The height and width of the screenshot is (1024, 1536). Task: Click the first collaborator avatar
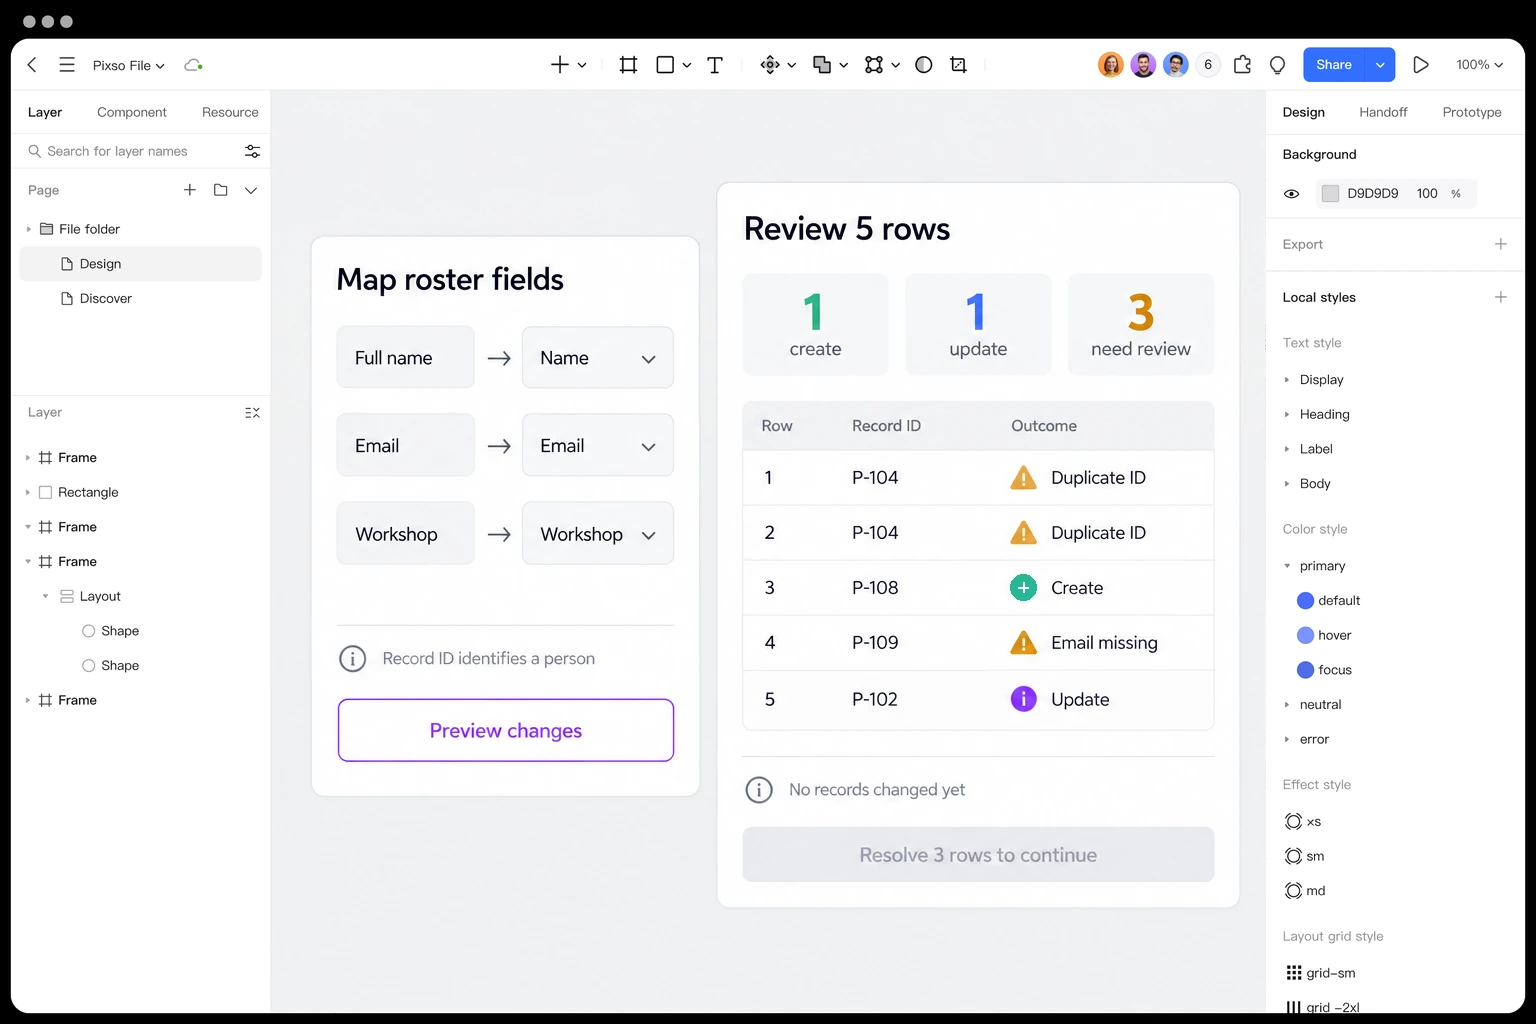click(1111, 65)
